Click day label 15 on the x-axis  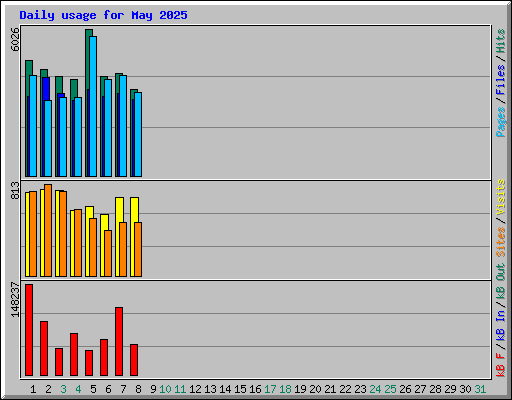240,389
